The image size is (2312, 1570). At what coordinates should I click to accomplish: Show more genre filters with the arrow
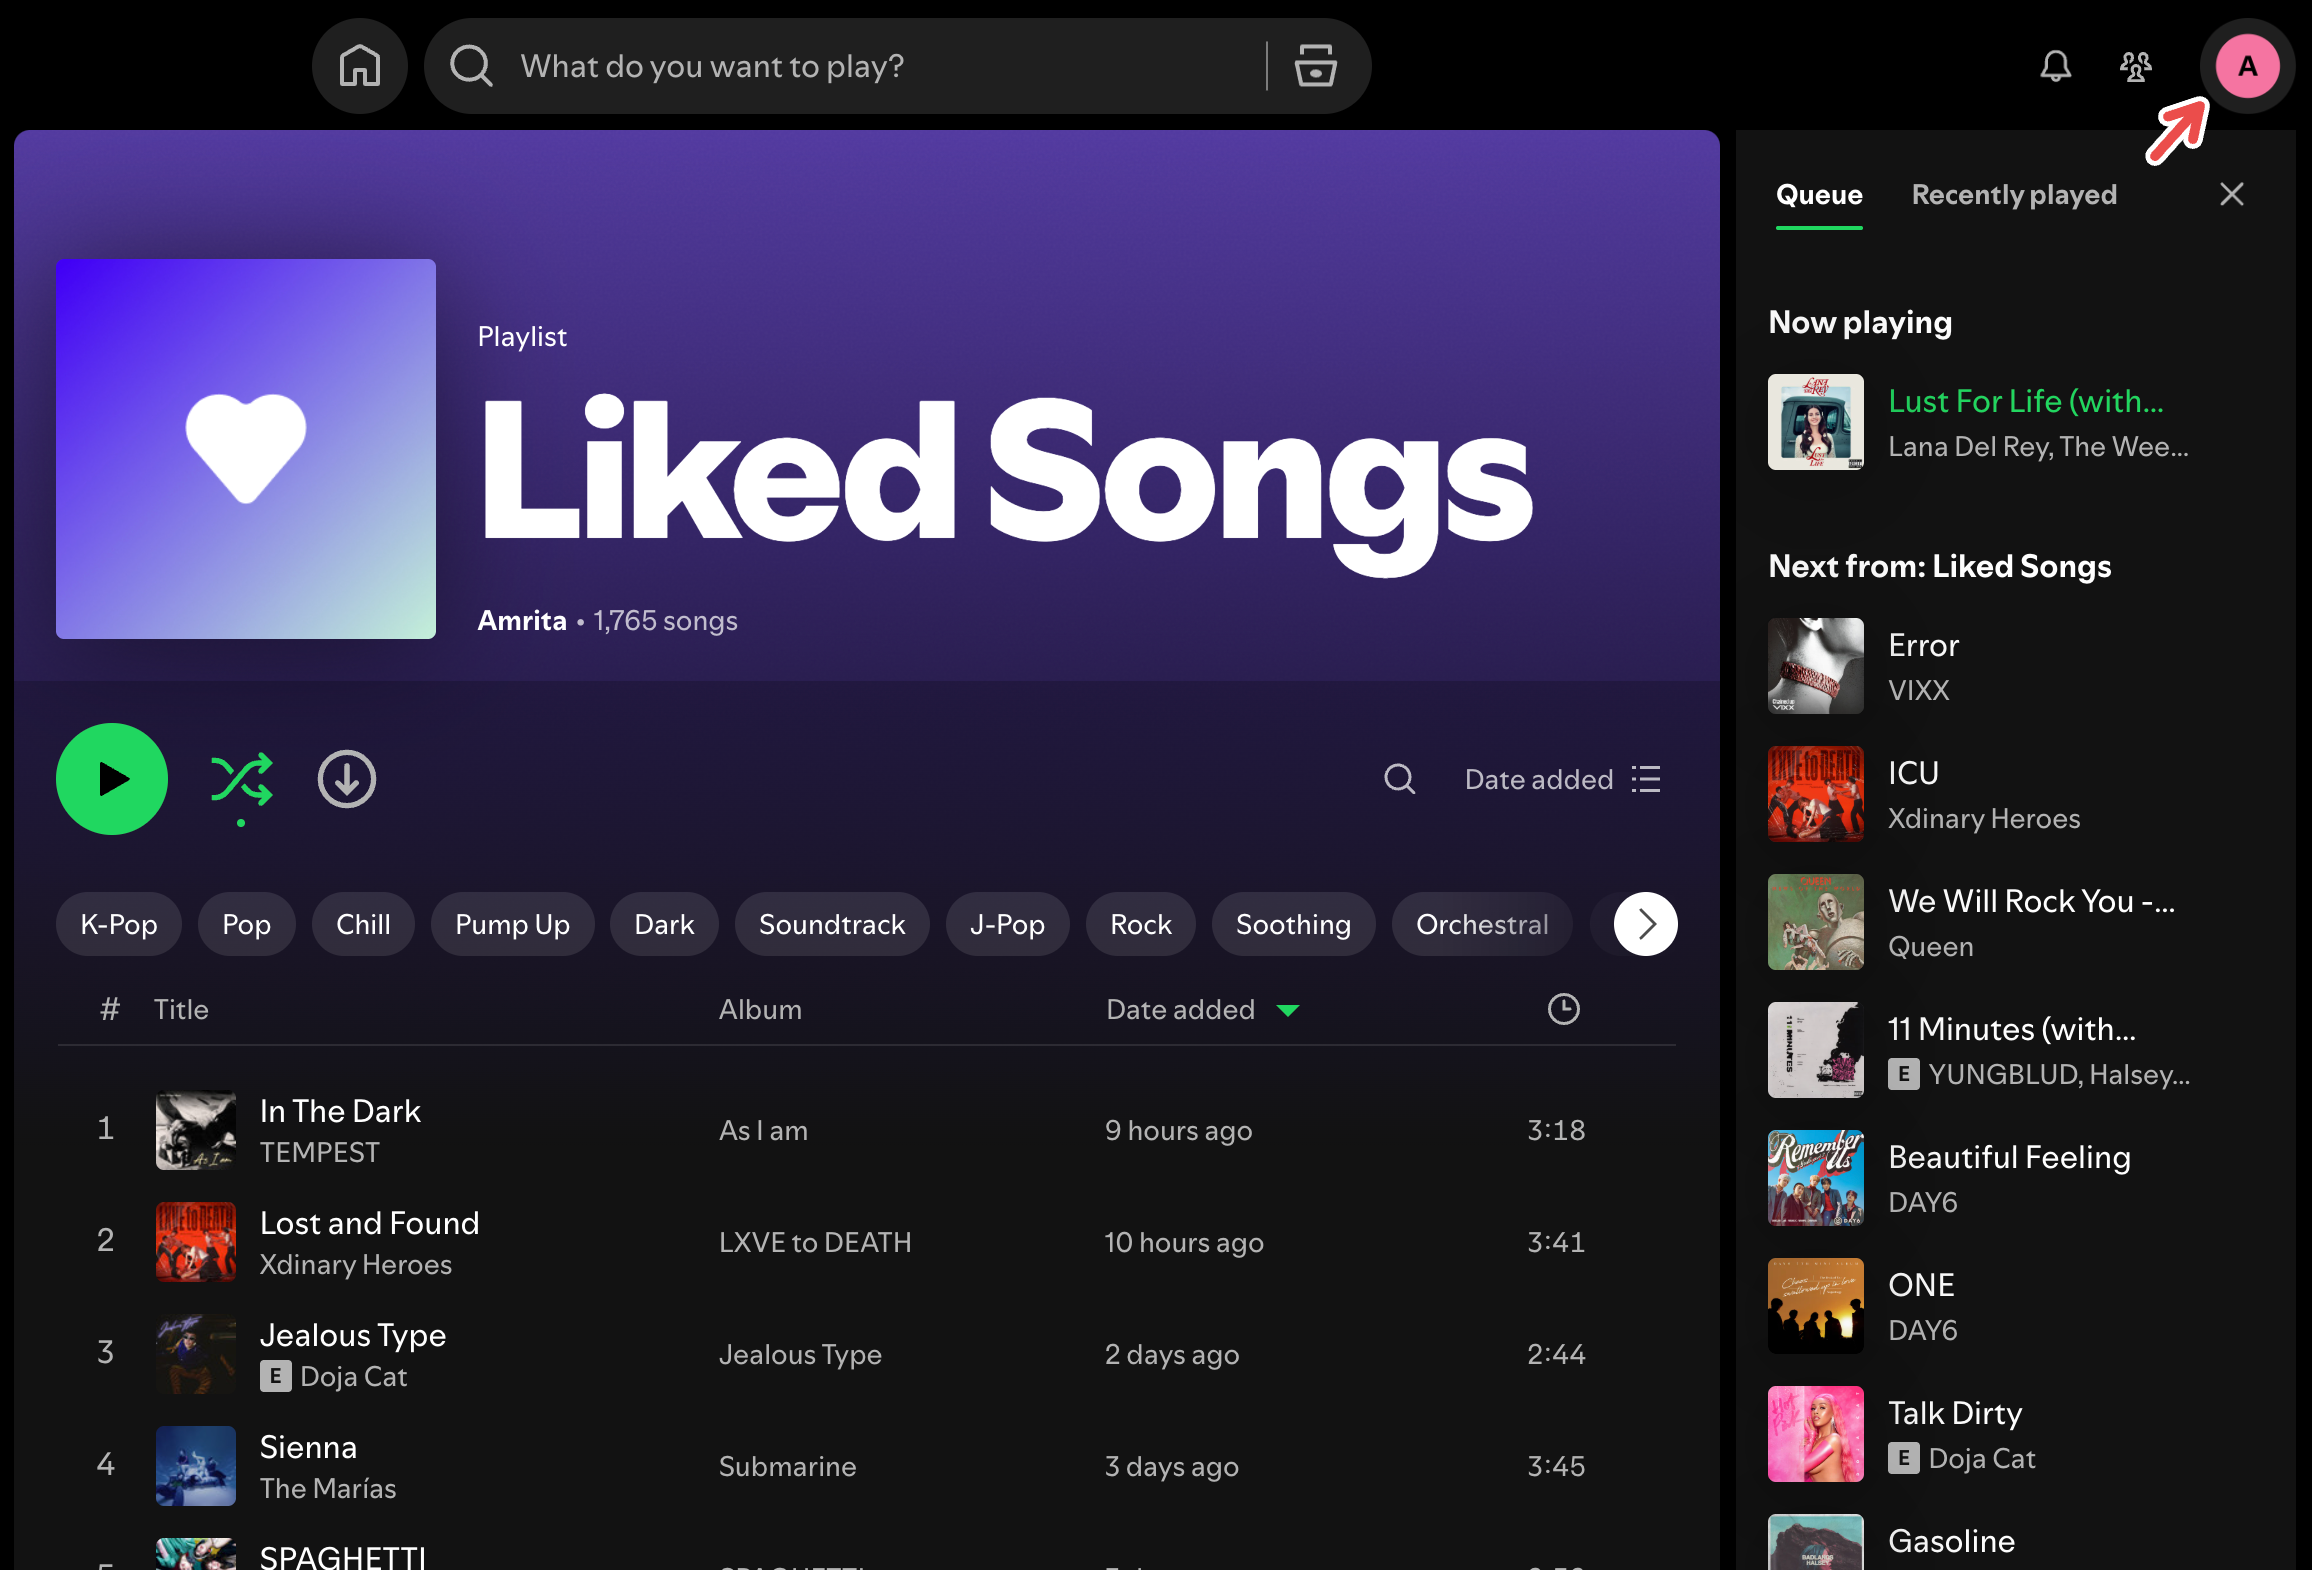(1646, 924)
